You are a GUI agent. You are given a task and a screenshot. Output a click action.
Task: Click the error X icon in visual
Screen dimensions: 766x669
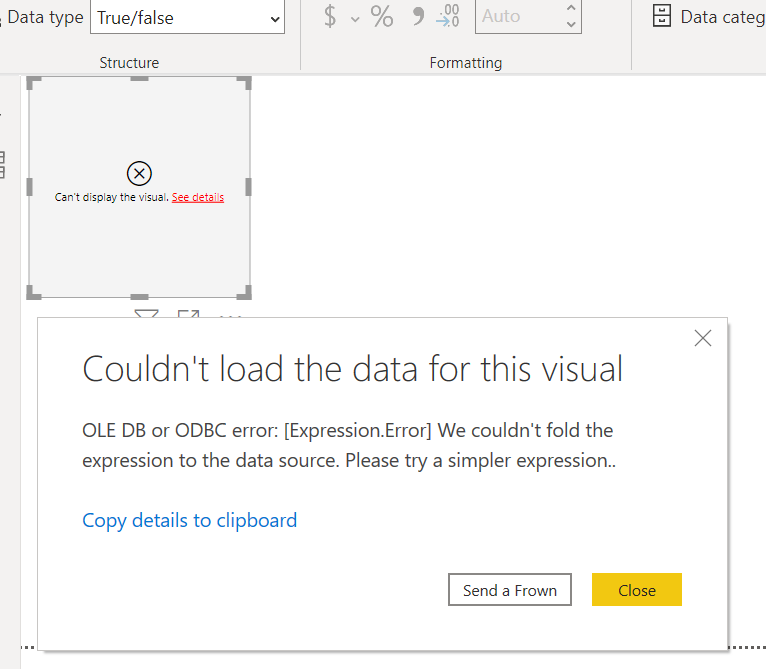pos(139,173)
